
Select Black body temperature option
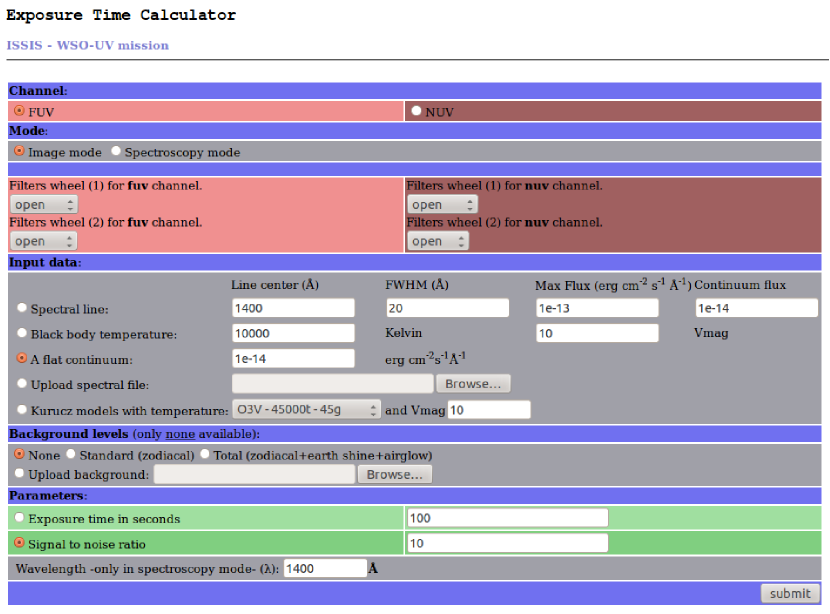click(x=22, y=333)
